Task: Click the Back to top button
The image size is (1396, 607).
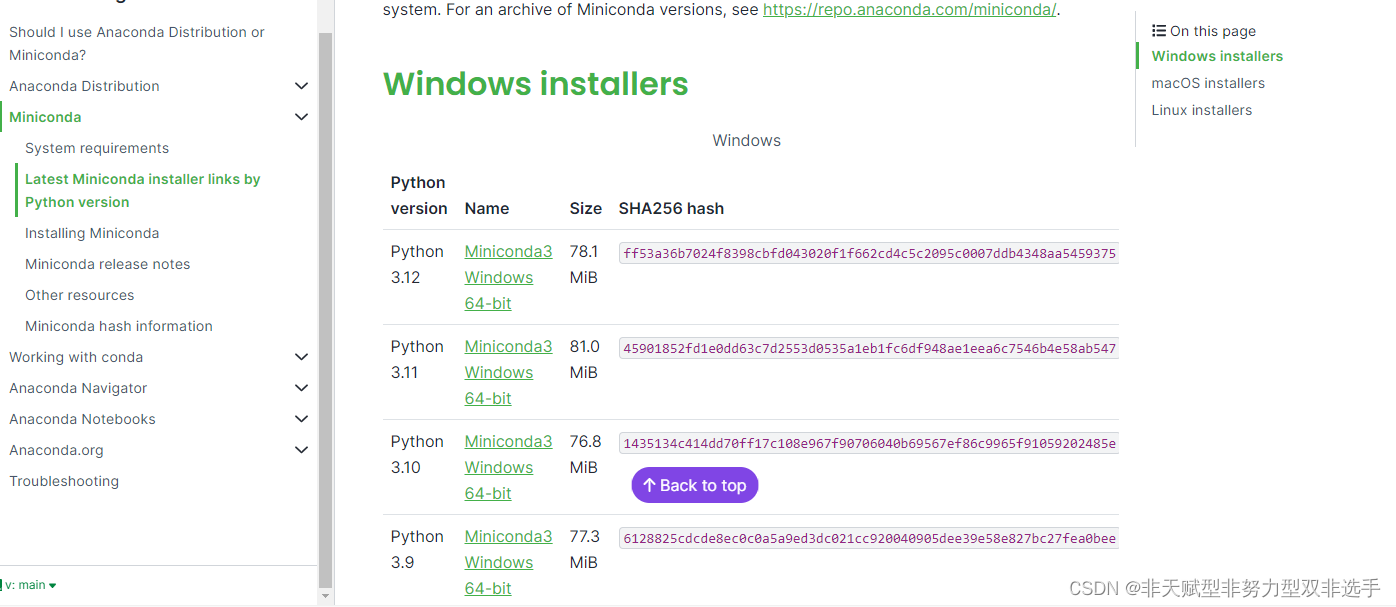Action: pos(695,485)
